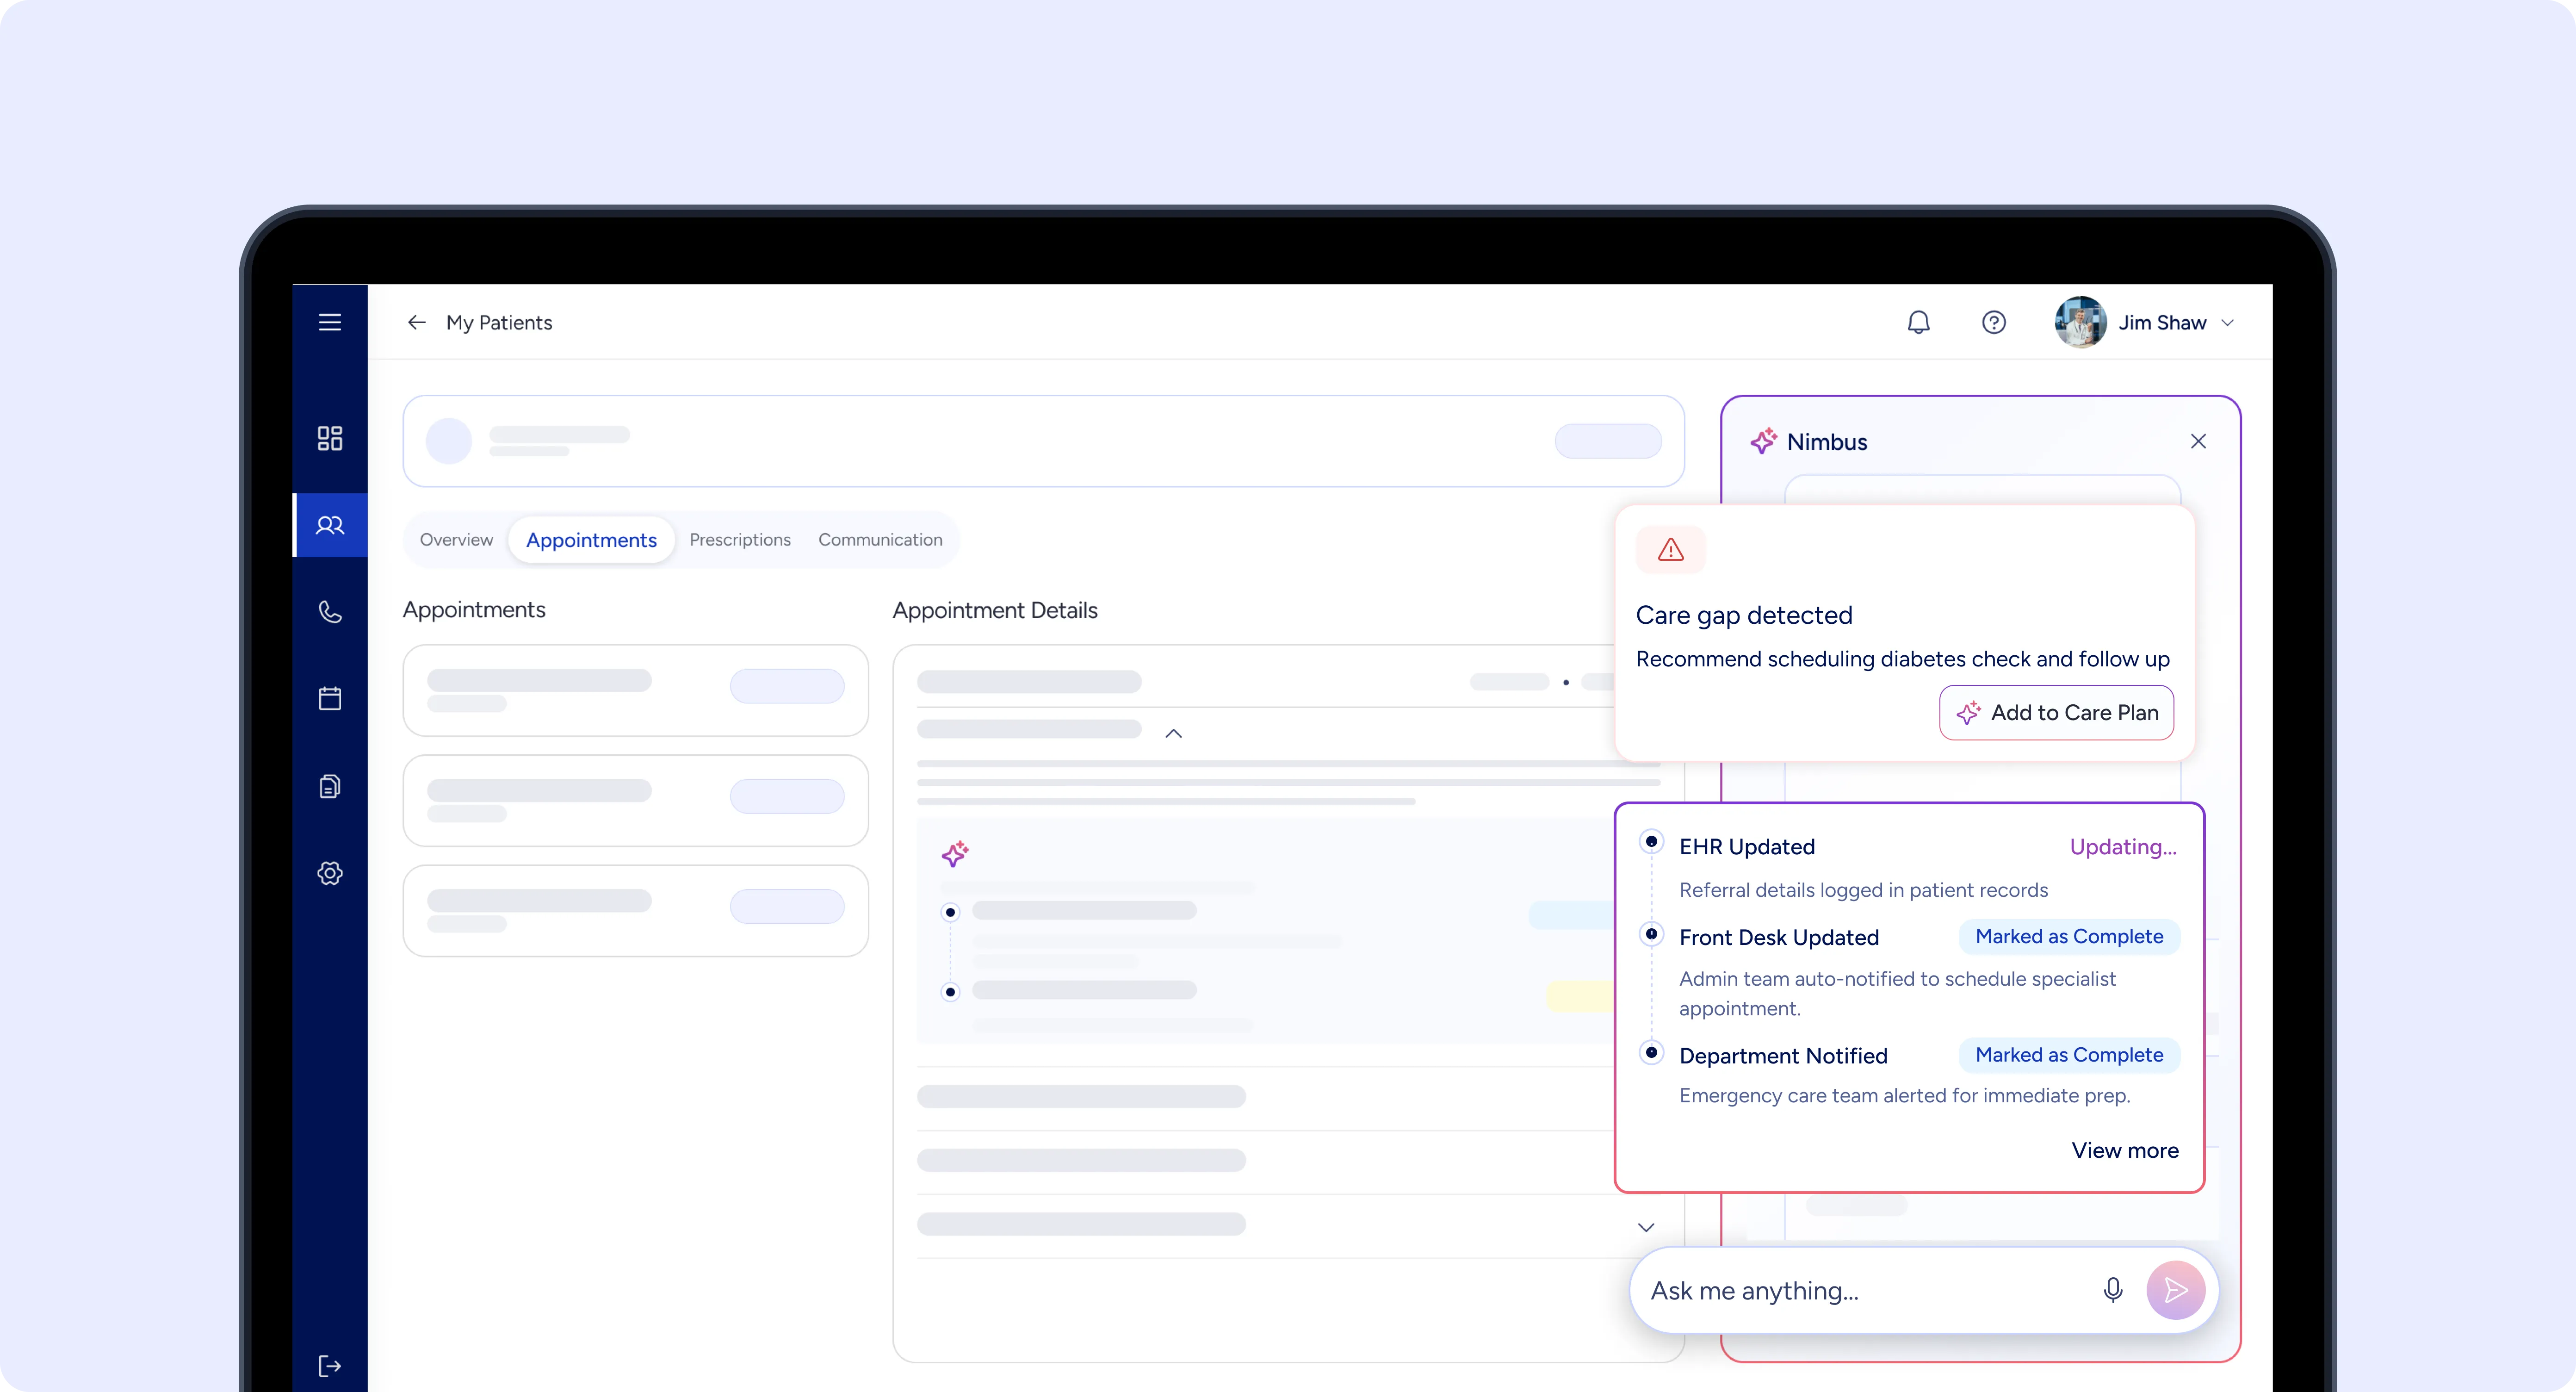Viewport: 2576px width, 1392px height.
Task: Click the logout icon at sidebar bottom
Action: coord(329,1366)
